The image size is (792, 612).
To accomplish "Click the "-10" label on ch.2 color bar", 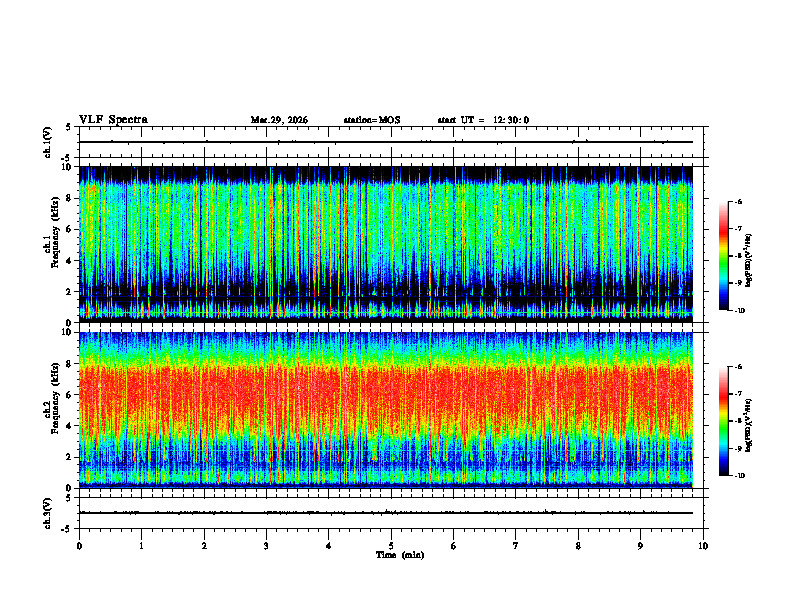I will tap(740, 476).
